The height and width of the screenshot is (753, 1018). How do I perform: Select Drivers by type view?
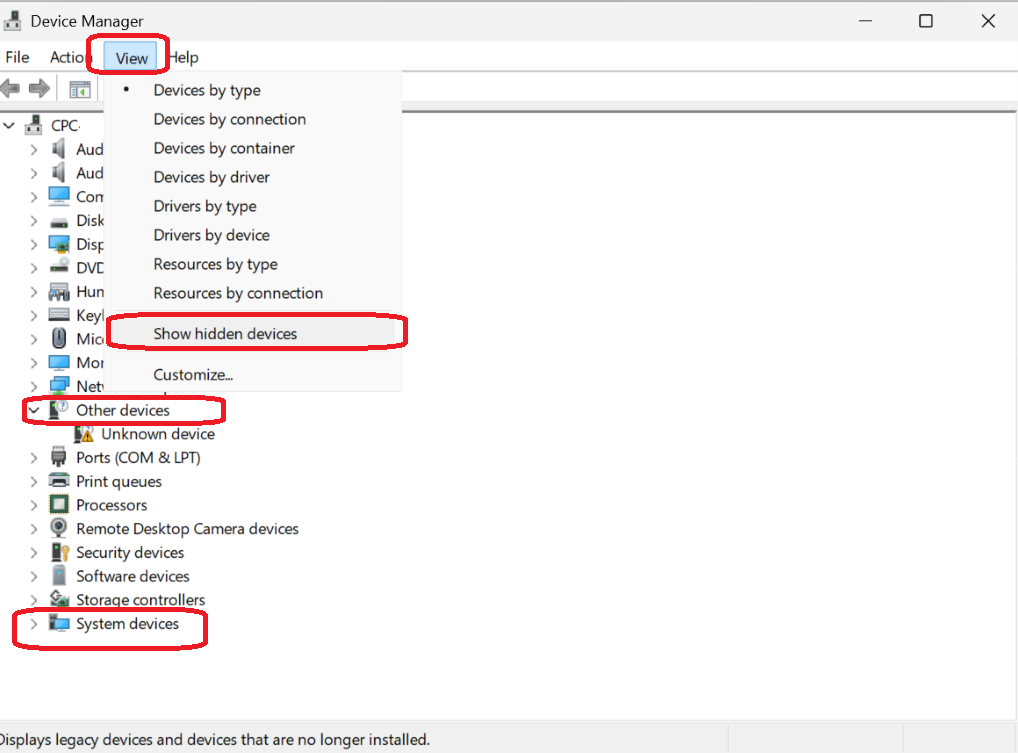[253, 206]
